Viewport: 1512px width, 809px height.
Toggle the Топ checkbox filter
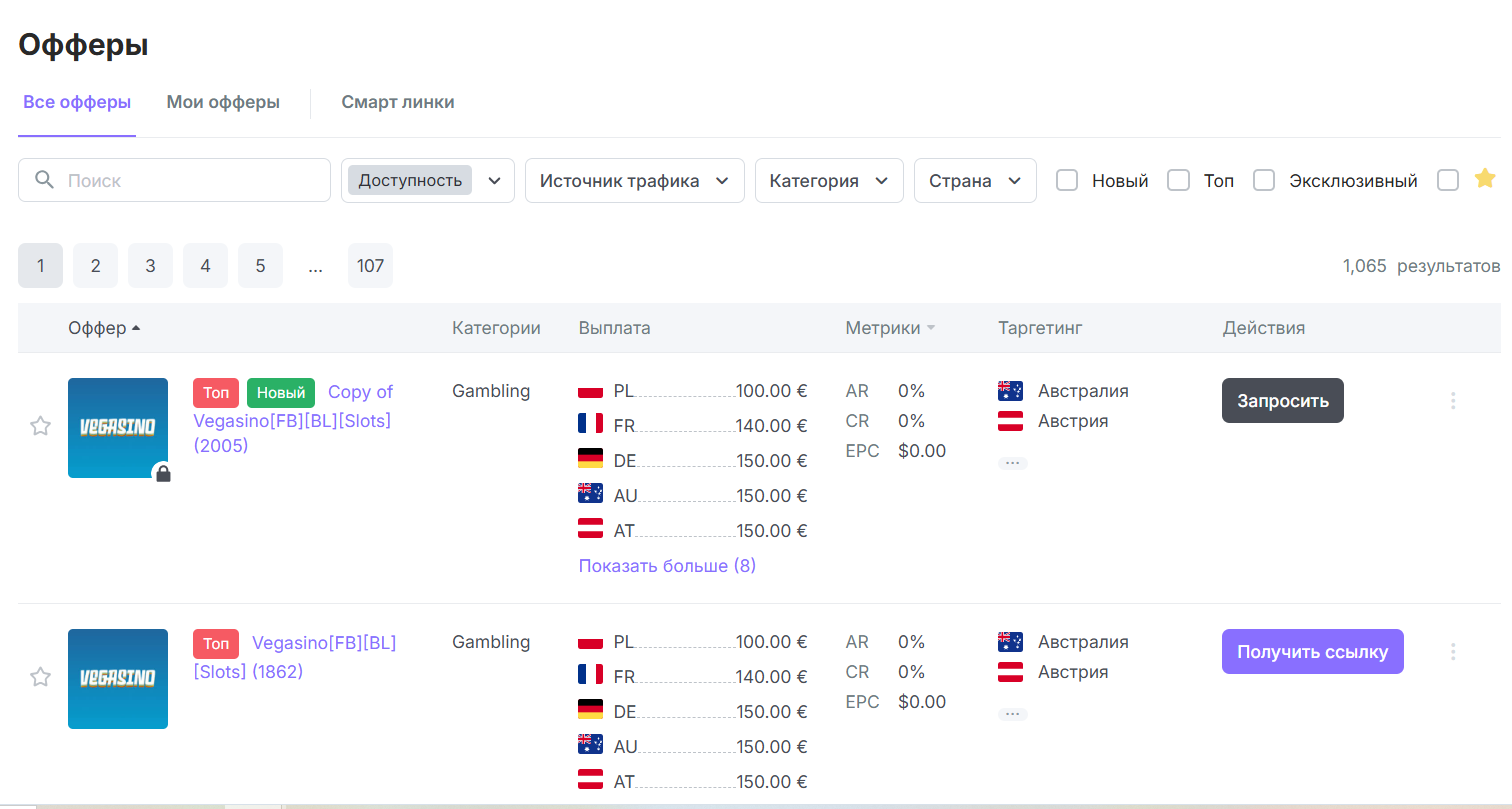click(x=1179, y=181)
